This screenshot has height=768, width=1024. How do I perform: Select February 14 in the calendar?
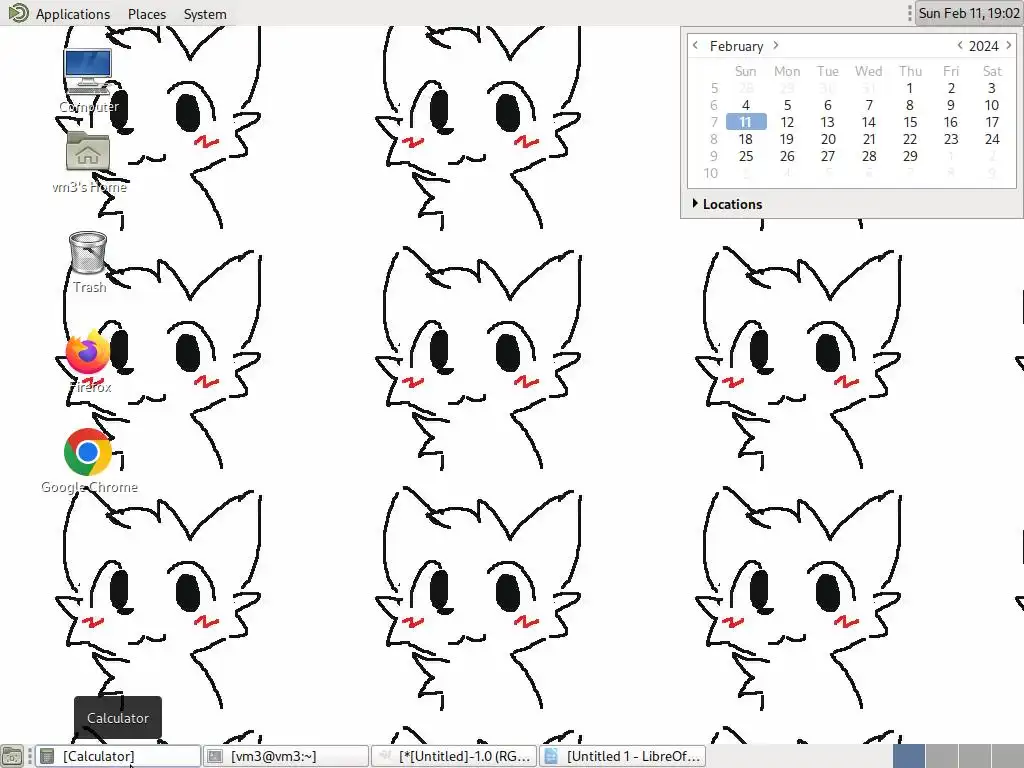(869, 122)
